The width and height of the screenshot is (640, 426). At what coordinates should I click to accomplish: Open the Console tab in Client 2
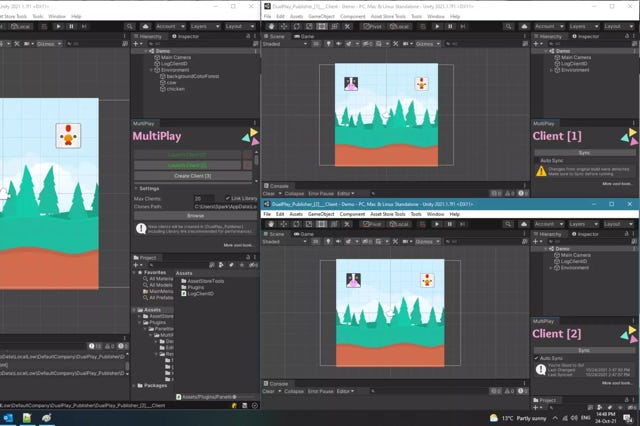point(276,384)
